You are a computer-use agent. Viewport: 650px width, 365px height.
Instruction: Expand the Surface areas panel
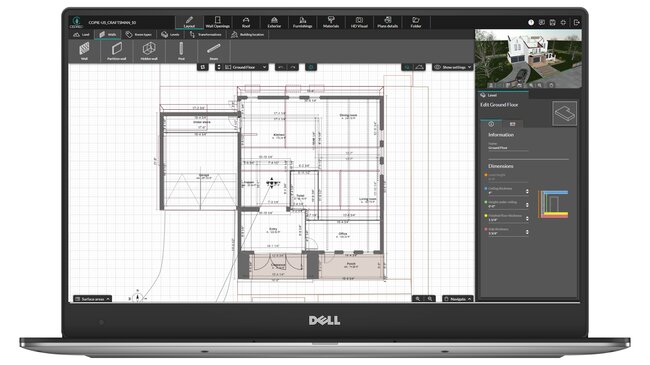click(93, 299)
